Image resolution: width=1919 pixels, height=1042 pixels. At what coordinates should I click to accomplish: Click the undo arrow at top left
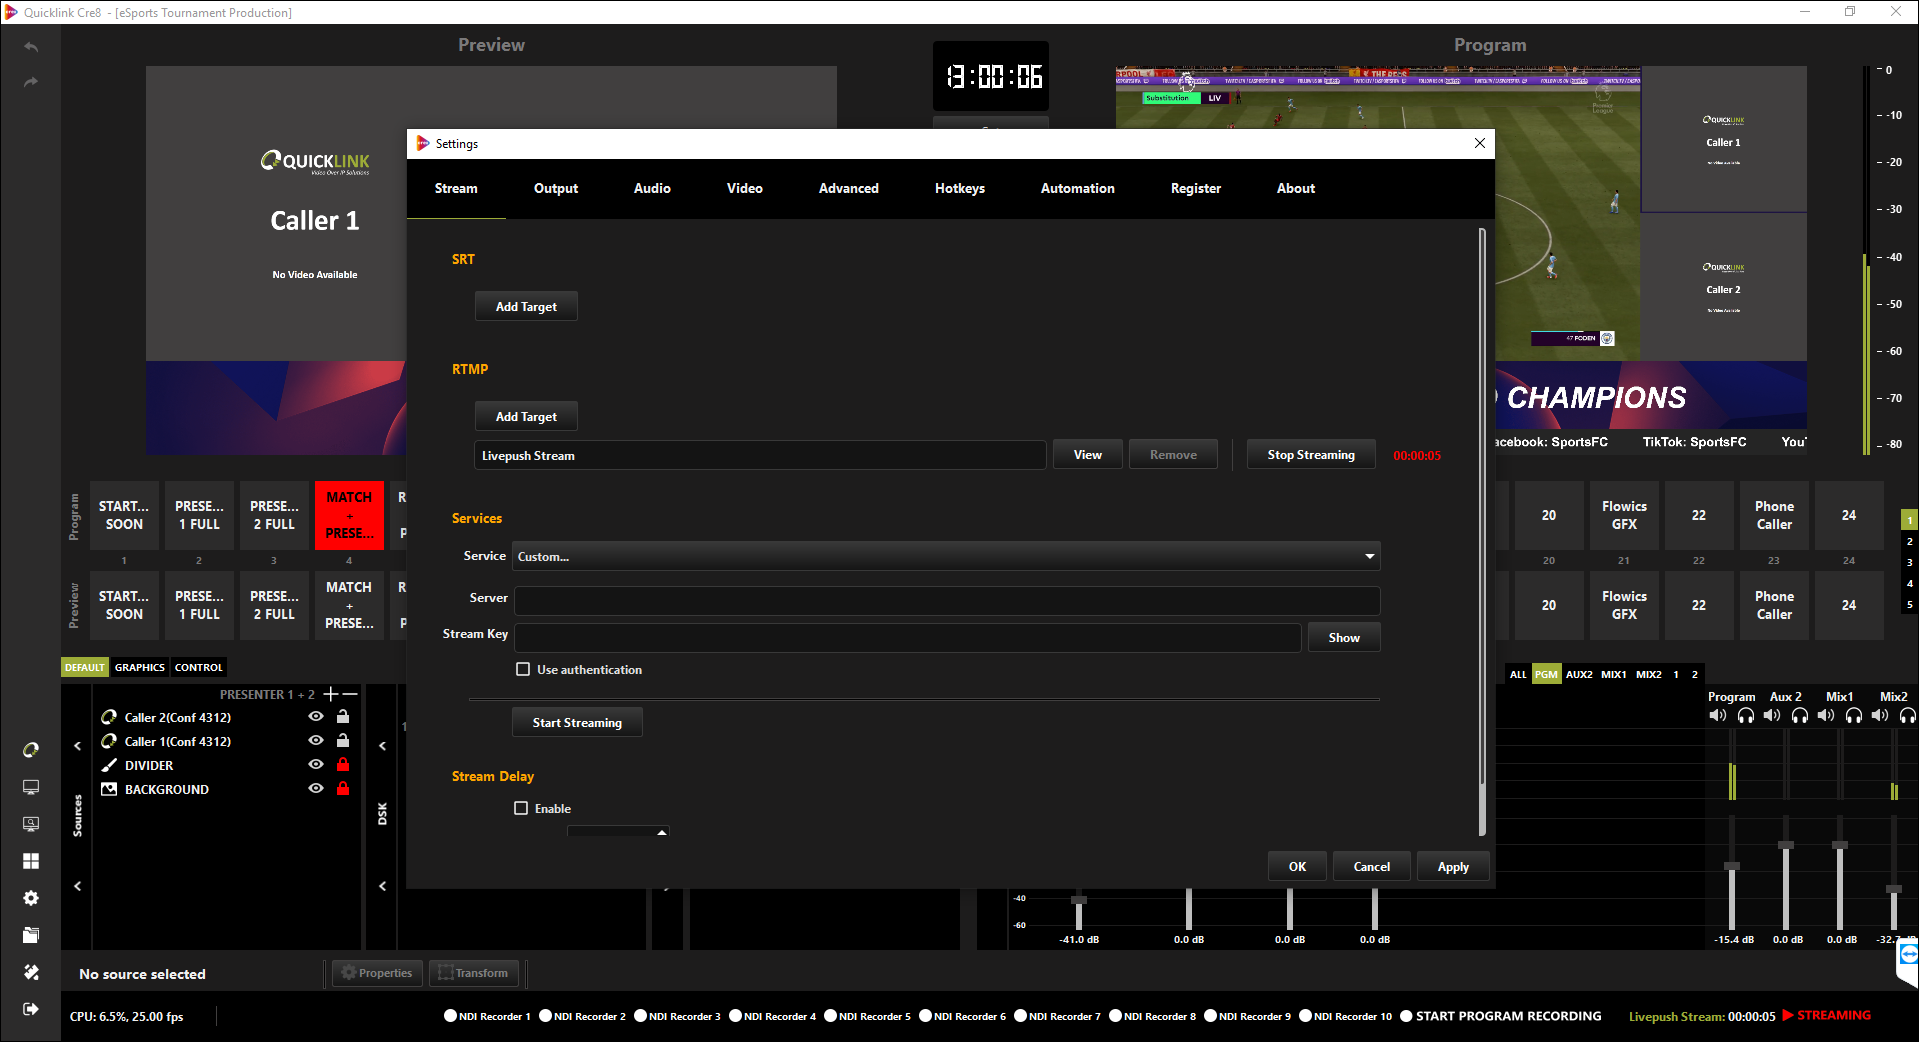coord(31,47)
